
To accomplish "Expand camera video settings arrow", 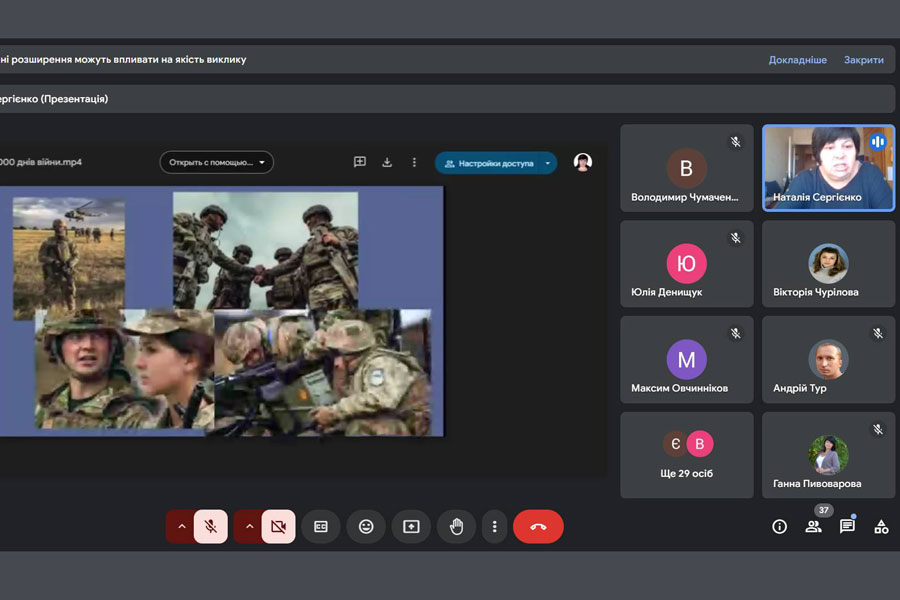I will [248, 526].
